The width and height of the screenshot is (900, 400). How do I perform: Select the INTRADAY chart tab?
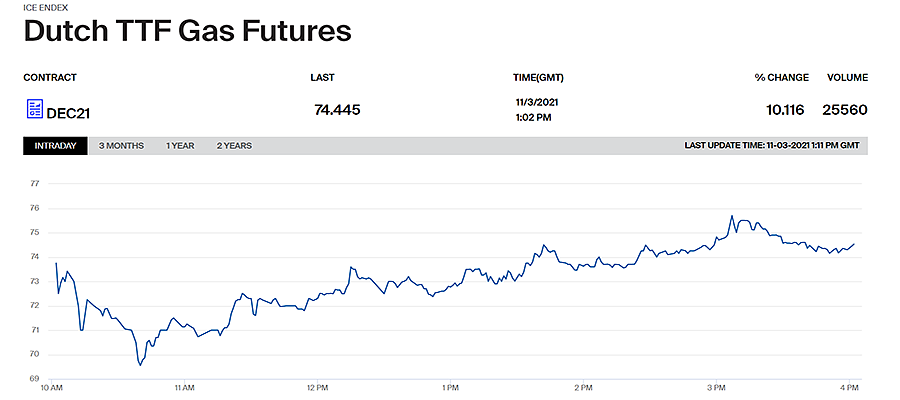click(56, 146)
